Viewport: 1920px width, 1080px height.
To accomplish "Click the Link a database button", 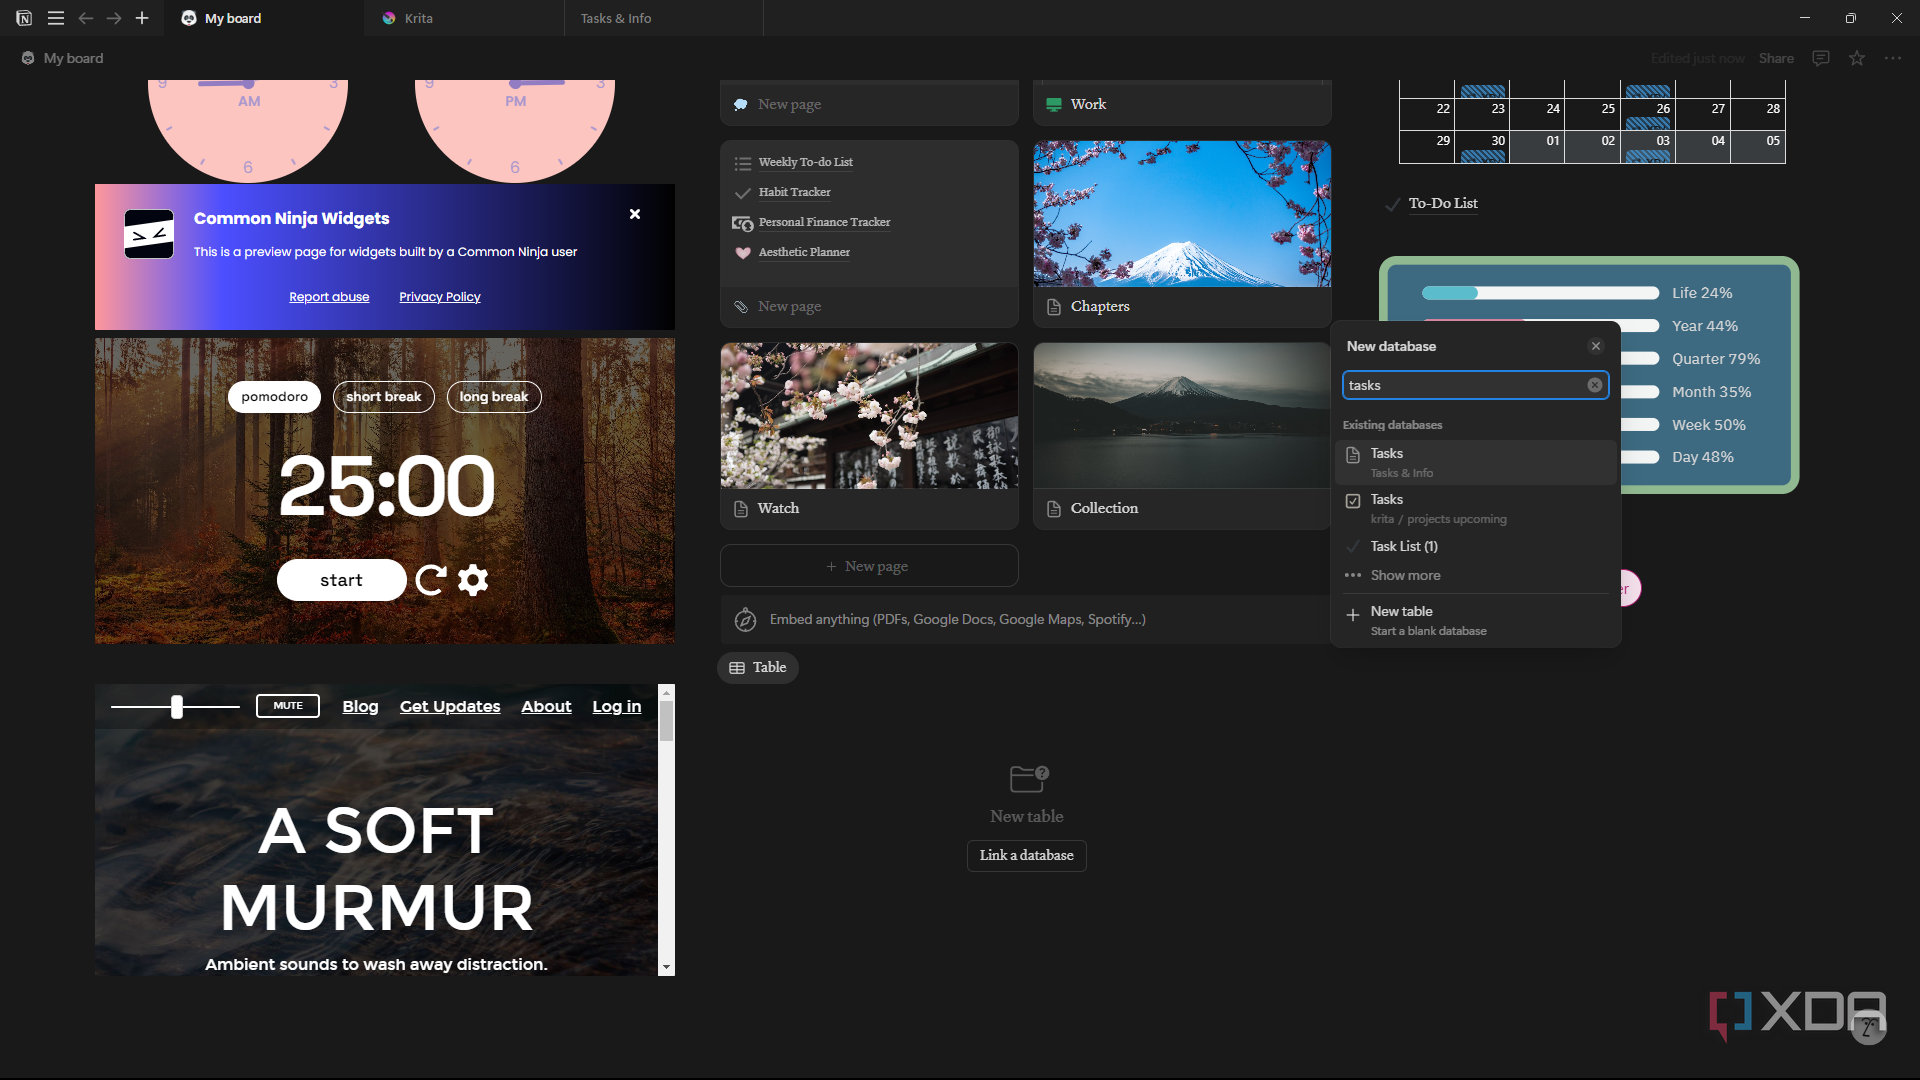I will 1026,855.
